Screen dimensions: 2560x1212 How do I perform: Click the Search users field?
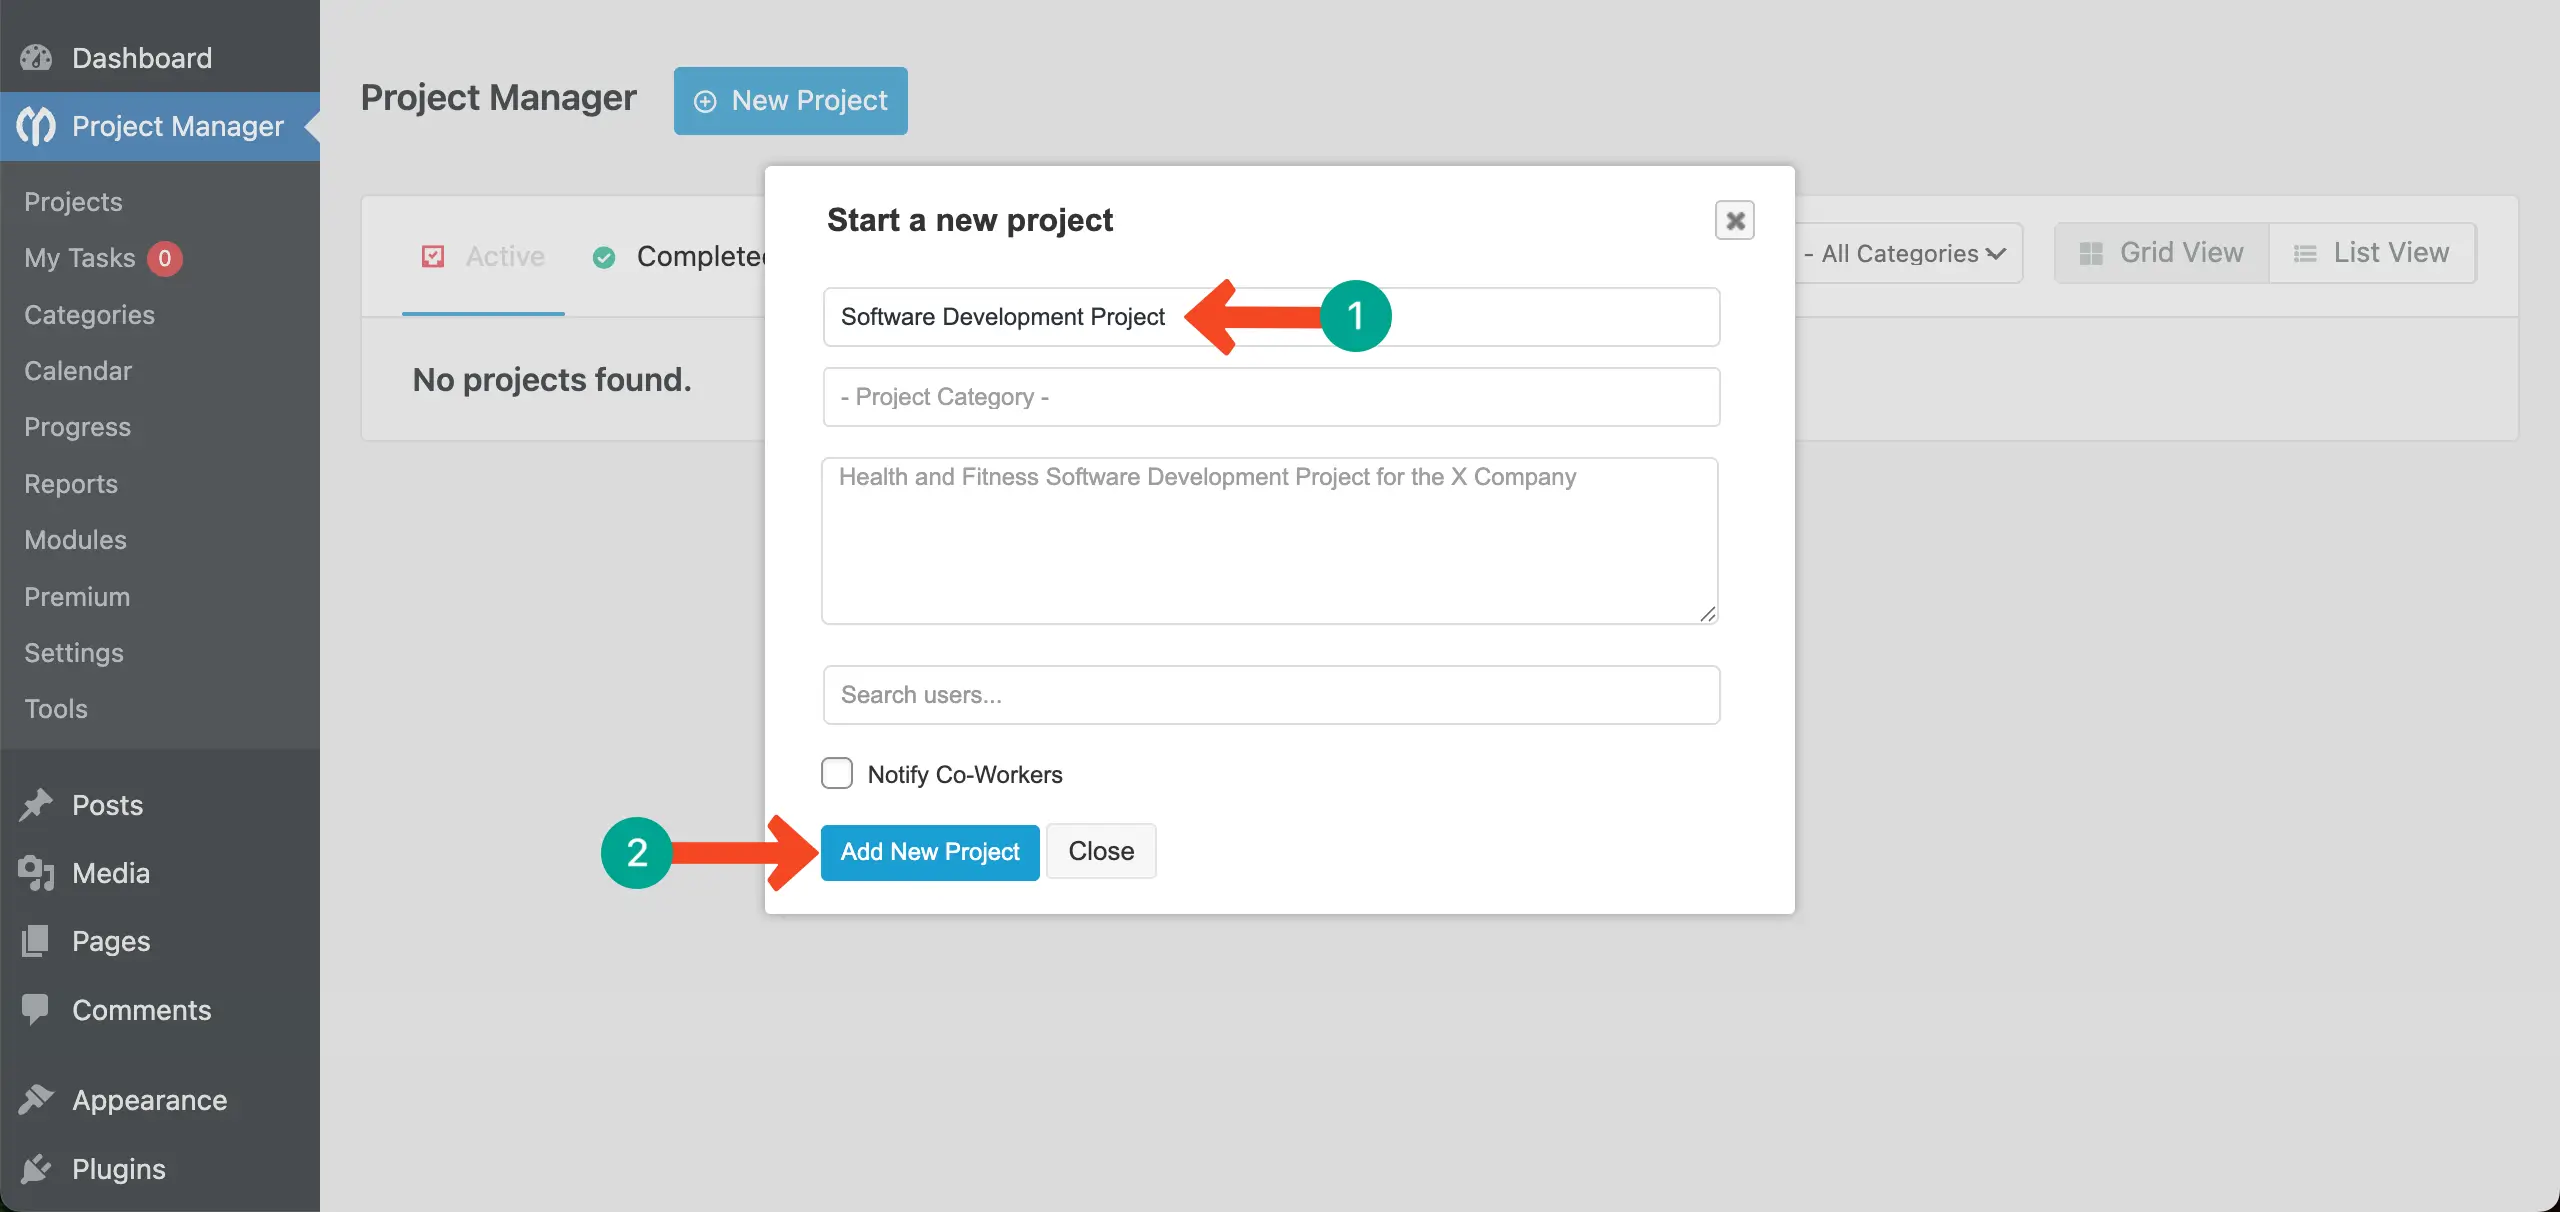click(1270, 694)
